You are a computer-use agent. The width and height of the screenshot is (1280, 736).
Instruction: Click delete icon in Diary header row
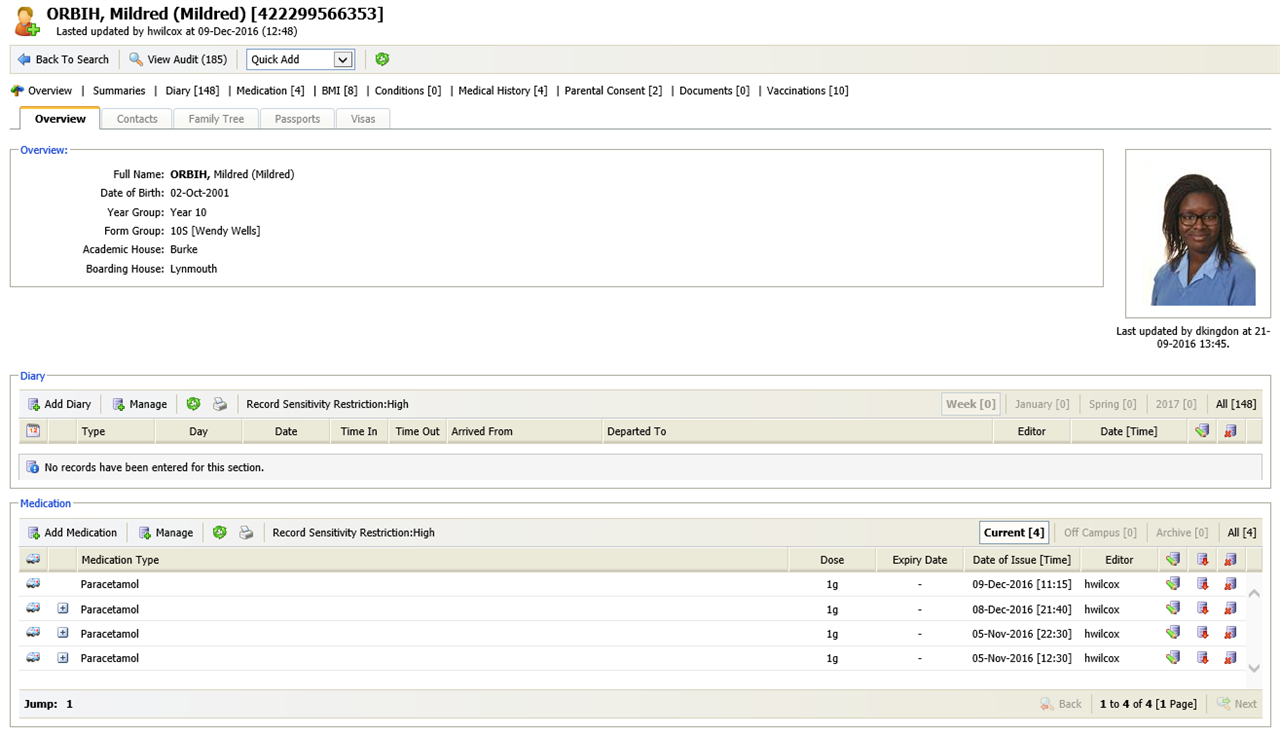click(x=1230, y=431)
